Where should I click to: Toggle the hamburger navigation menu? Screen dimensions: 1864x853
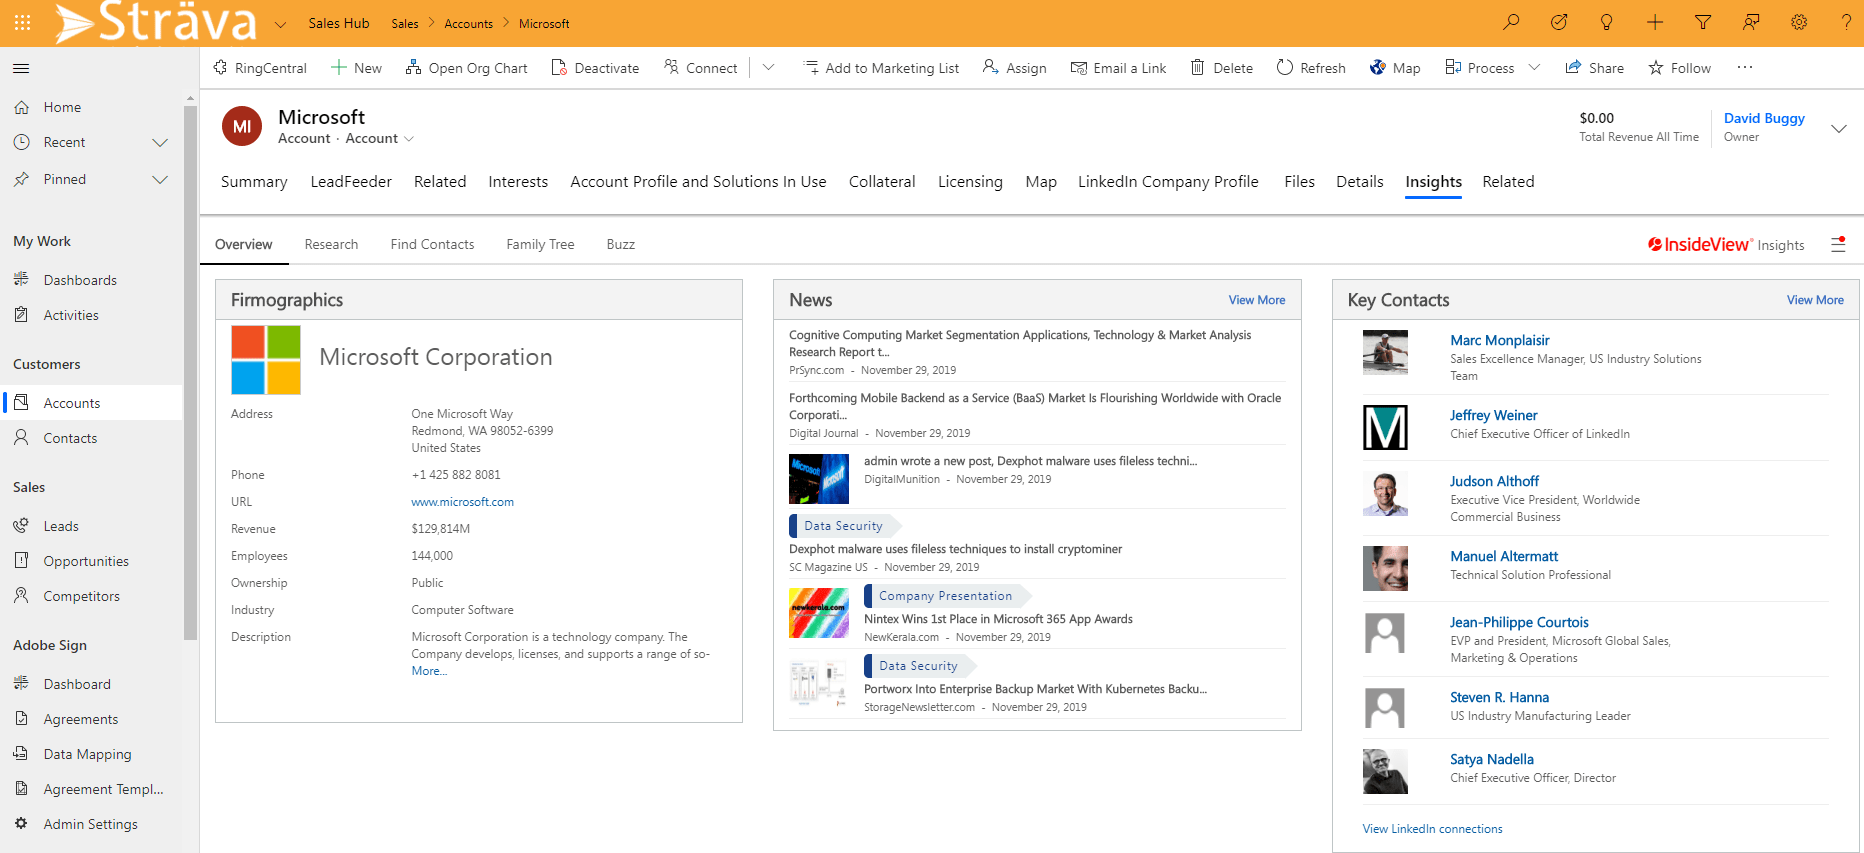tap(21, 68)
